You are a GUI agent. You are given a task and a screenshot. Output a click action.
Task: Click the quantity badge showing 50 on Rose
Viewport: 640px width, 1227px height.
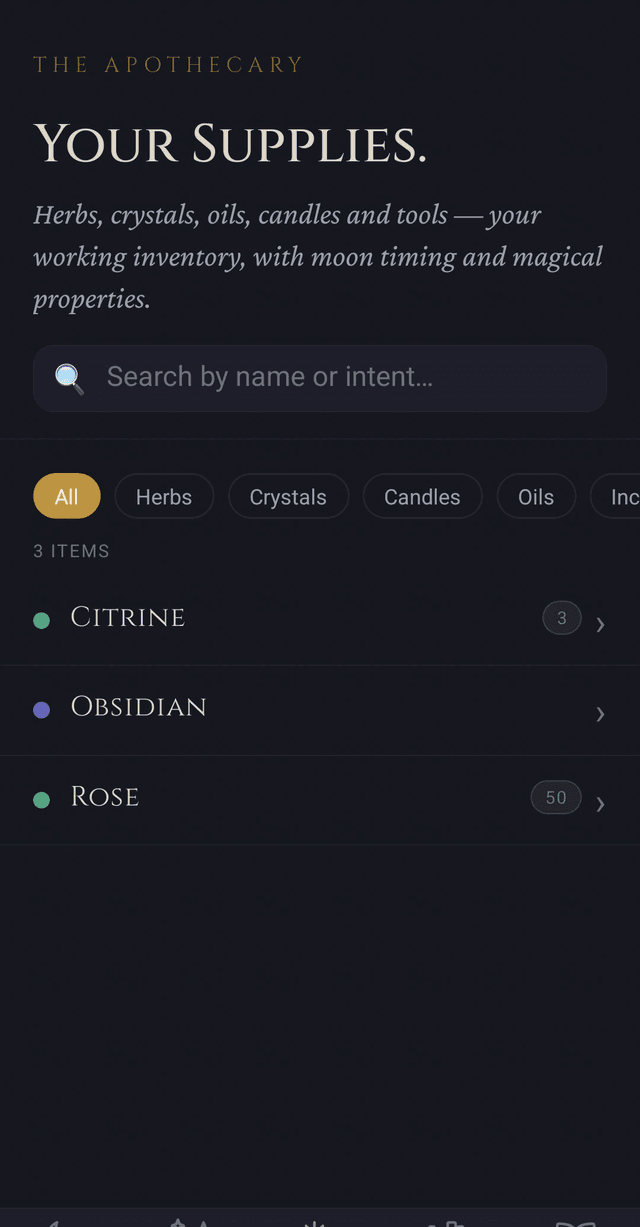[x=556, y=797]
